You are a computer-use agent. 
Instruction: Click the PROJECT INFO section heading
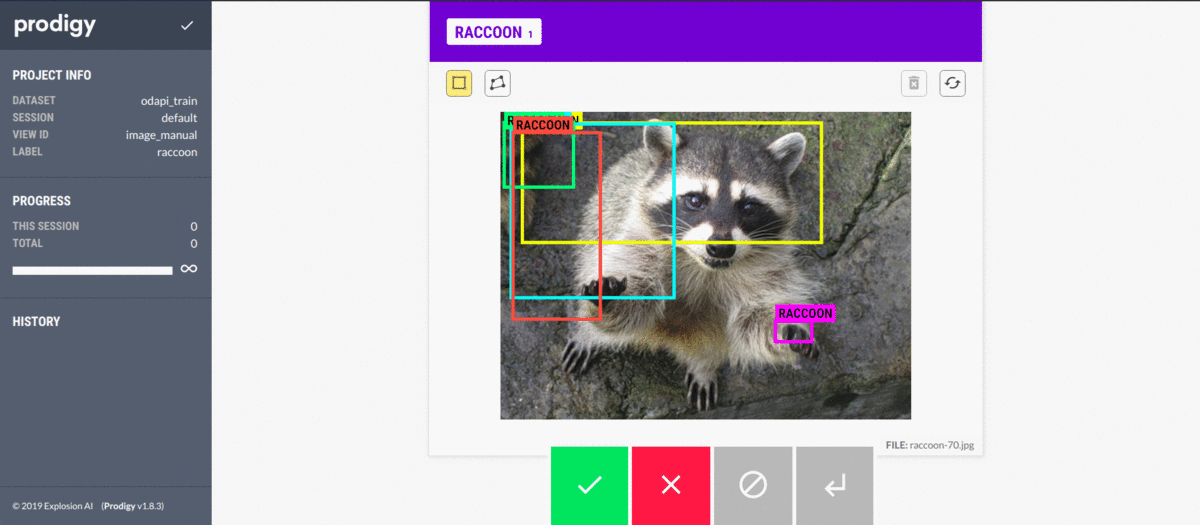52,75
